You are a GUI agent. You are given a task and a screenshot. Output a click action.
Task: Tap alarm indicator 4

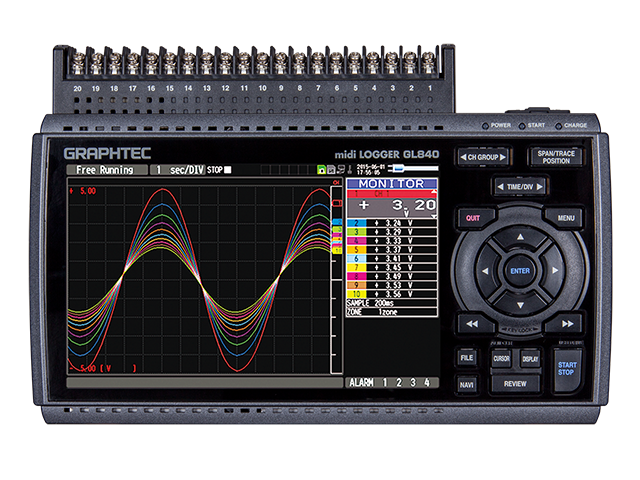[427, 382]
